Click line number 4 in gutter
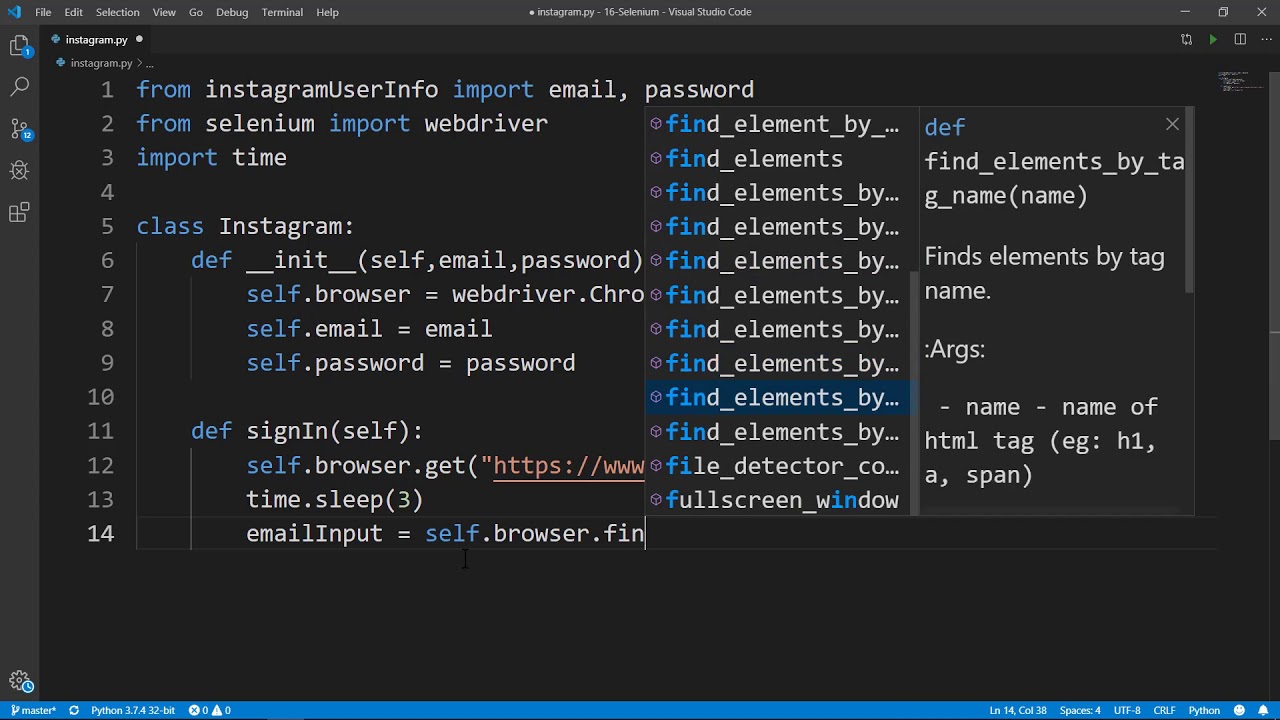1280x720 pixels. tap(107, 192)
